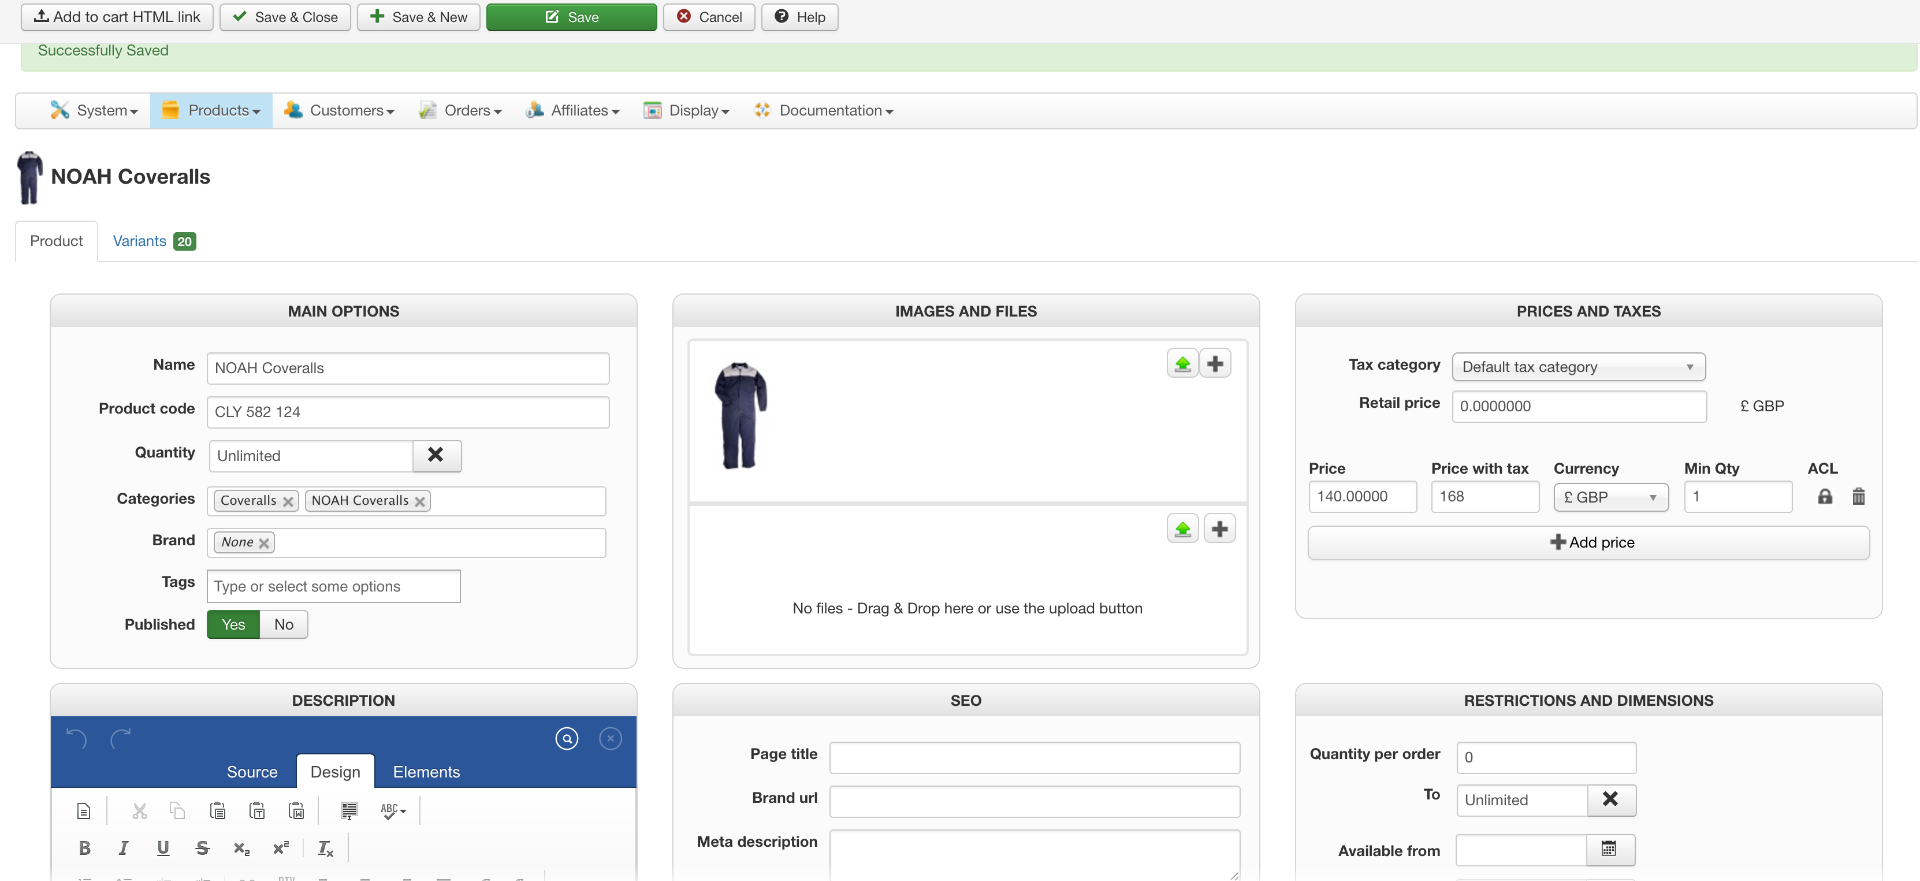Expand the Documentation menu

pyautogui.click(x=824, y=111)
